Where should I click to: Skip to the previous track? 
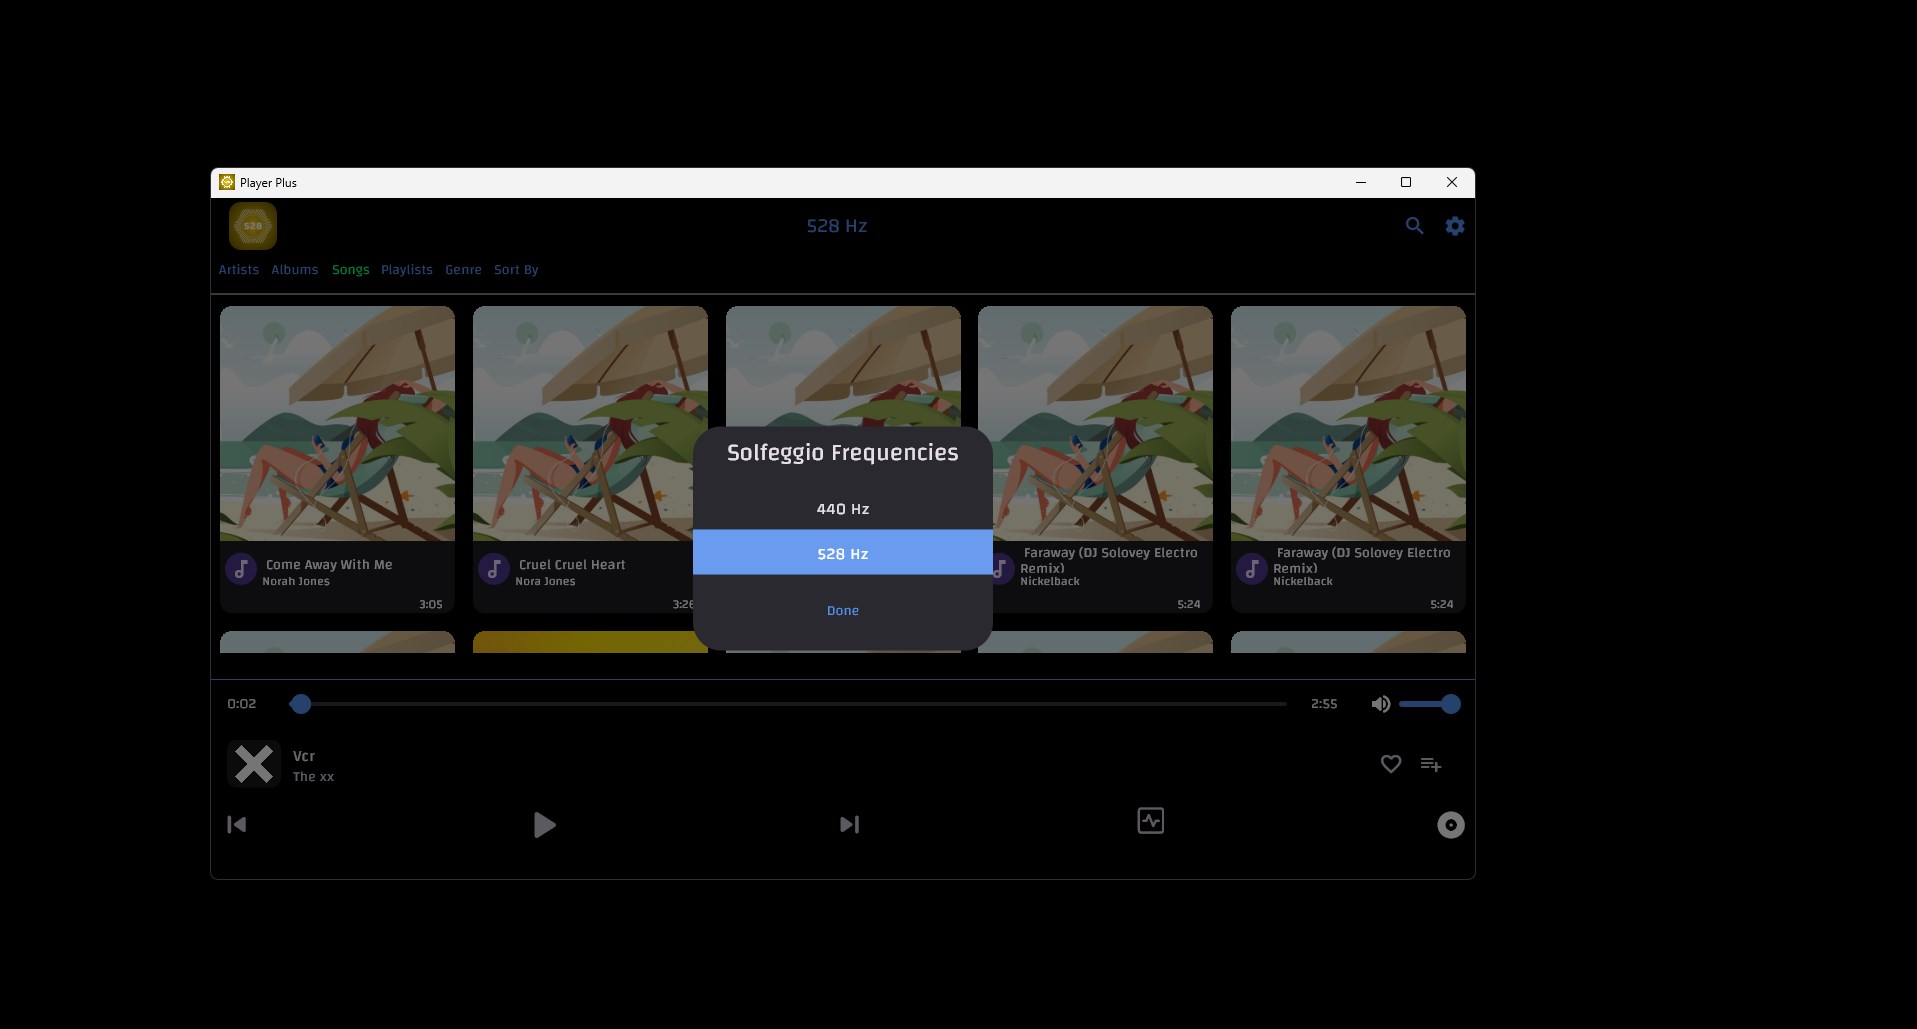coord(237,825)
